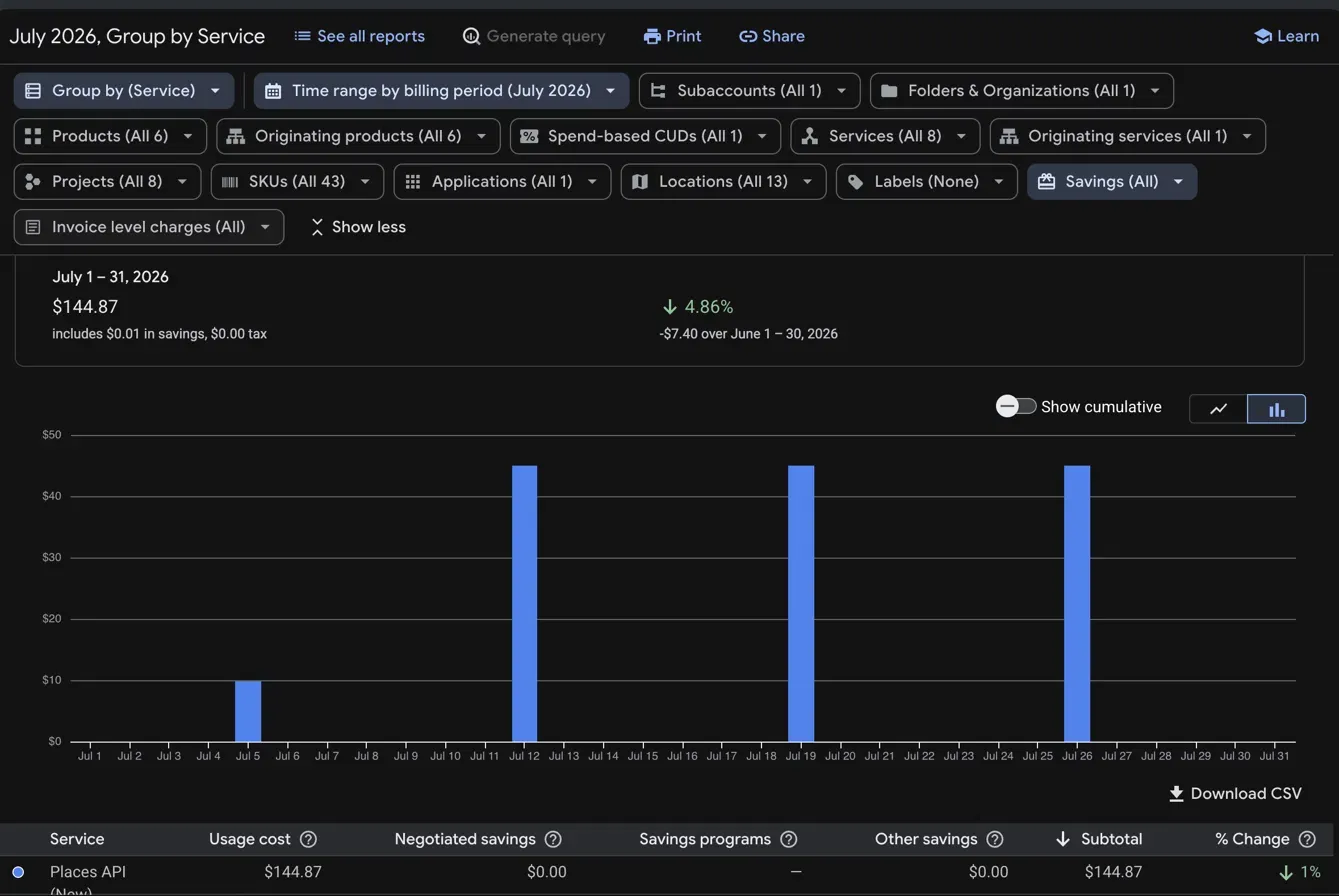Open Originating products (All 6) filter
The height and width of the screenshot is (896, 1339).
(x=358, y=136)
